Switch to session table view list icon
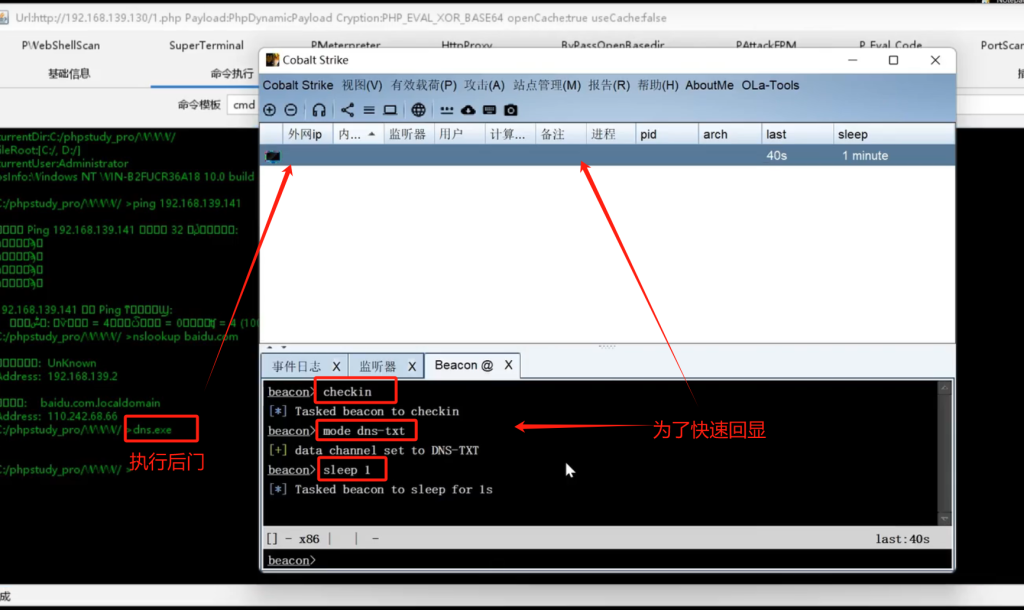1024x610 pixels. tap(369, 110)
